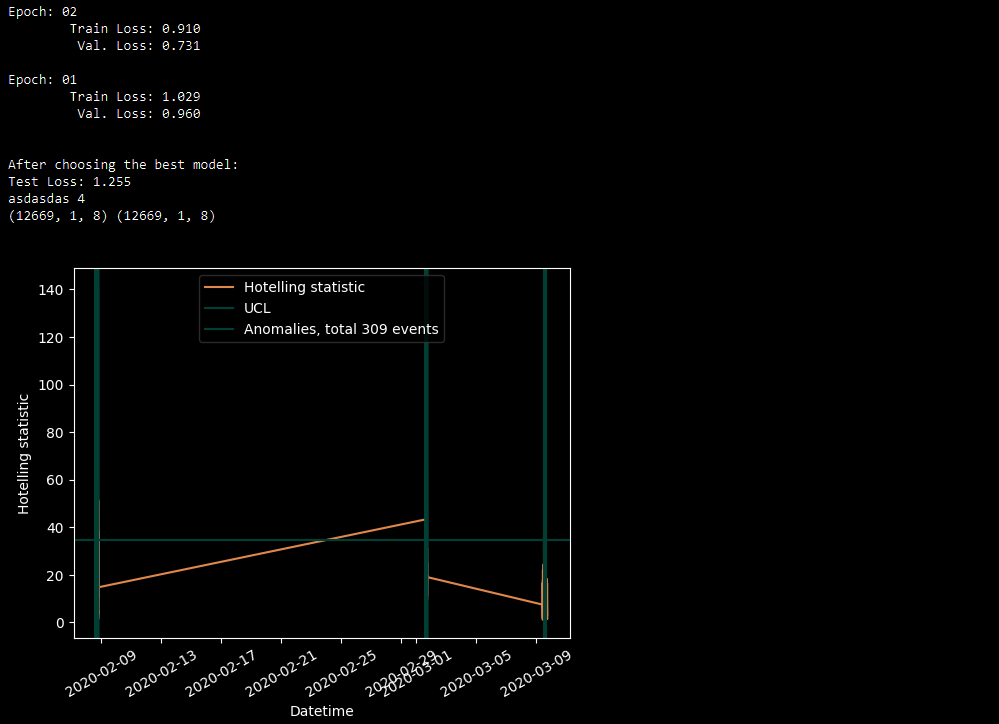Click the '20' y-axis tick label
This screenshot has height=724, width=999.
coord(55,576)
